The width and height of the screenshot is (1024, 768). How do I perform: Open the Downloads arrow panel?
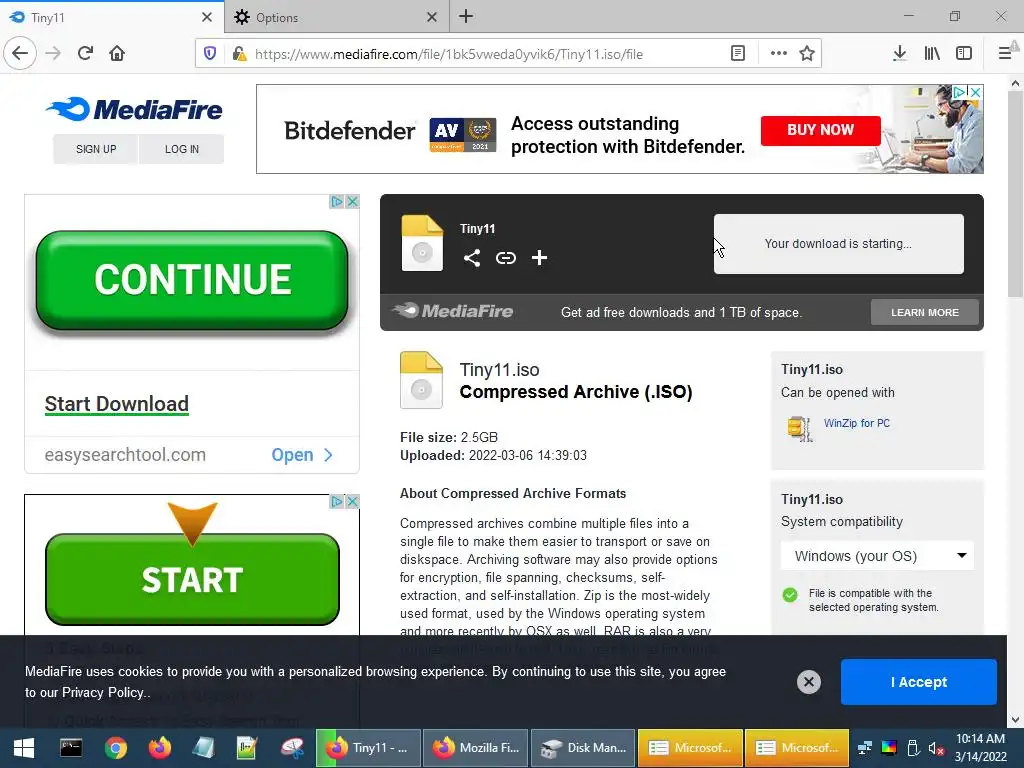coord(900,54)
